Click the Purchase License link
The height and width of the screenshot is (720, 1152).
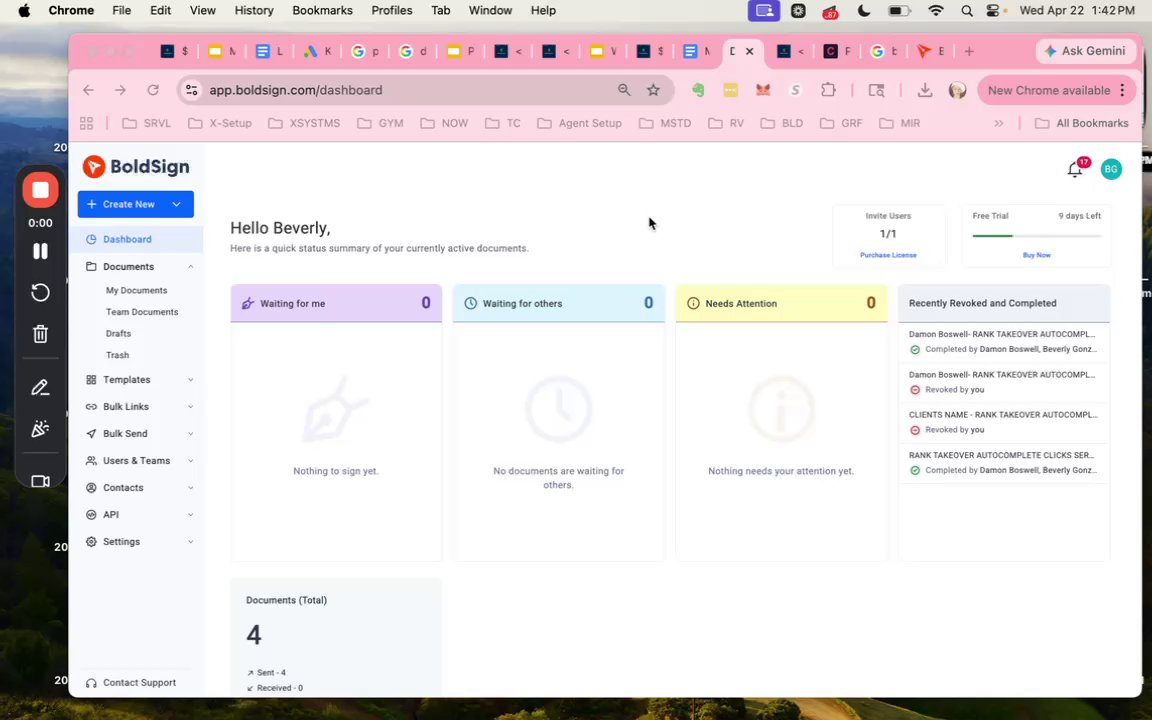[888, 255]
